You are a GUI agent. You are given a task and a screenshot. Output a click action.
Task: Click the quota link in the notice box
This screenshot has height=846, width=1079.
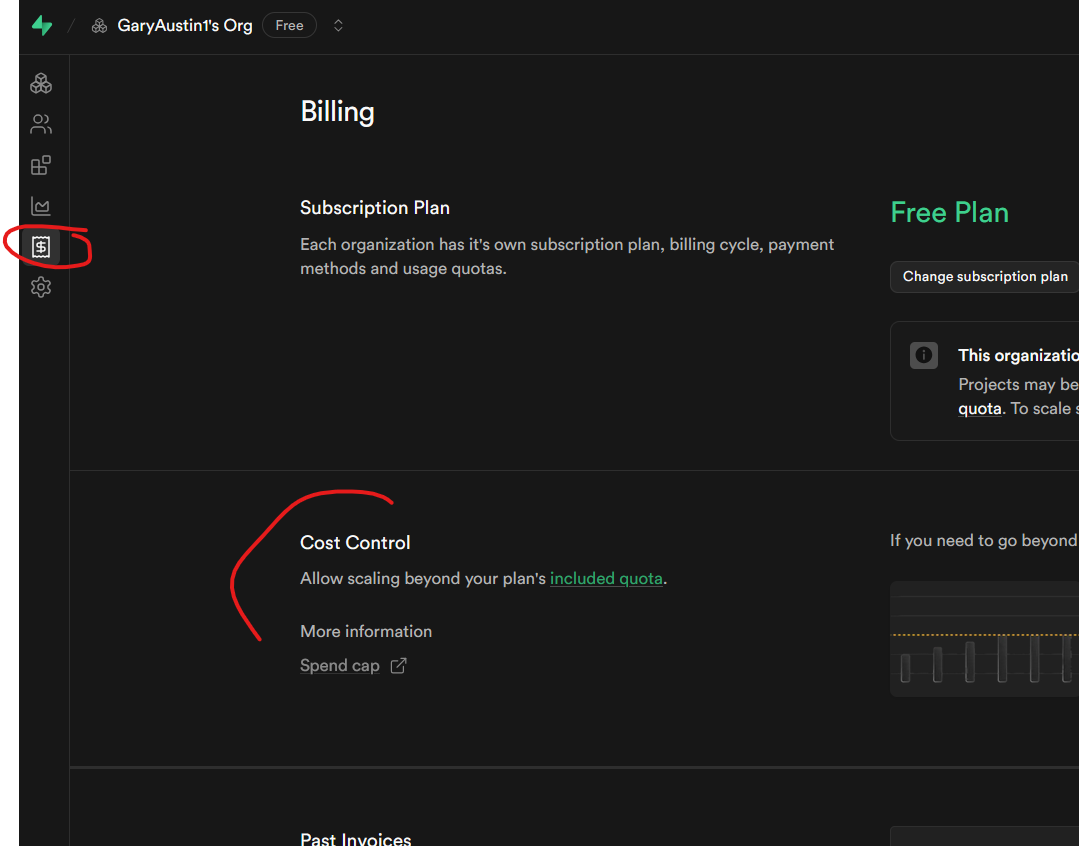click(979, 409)
